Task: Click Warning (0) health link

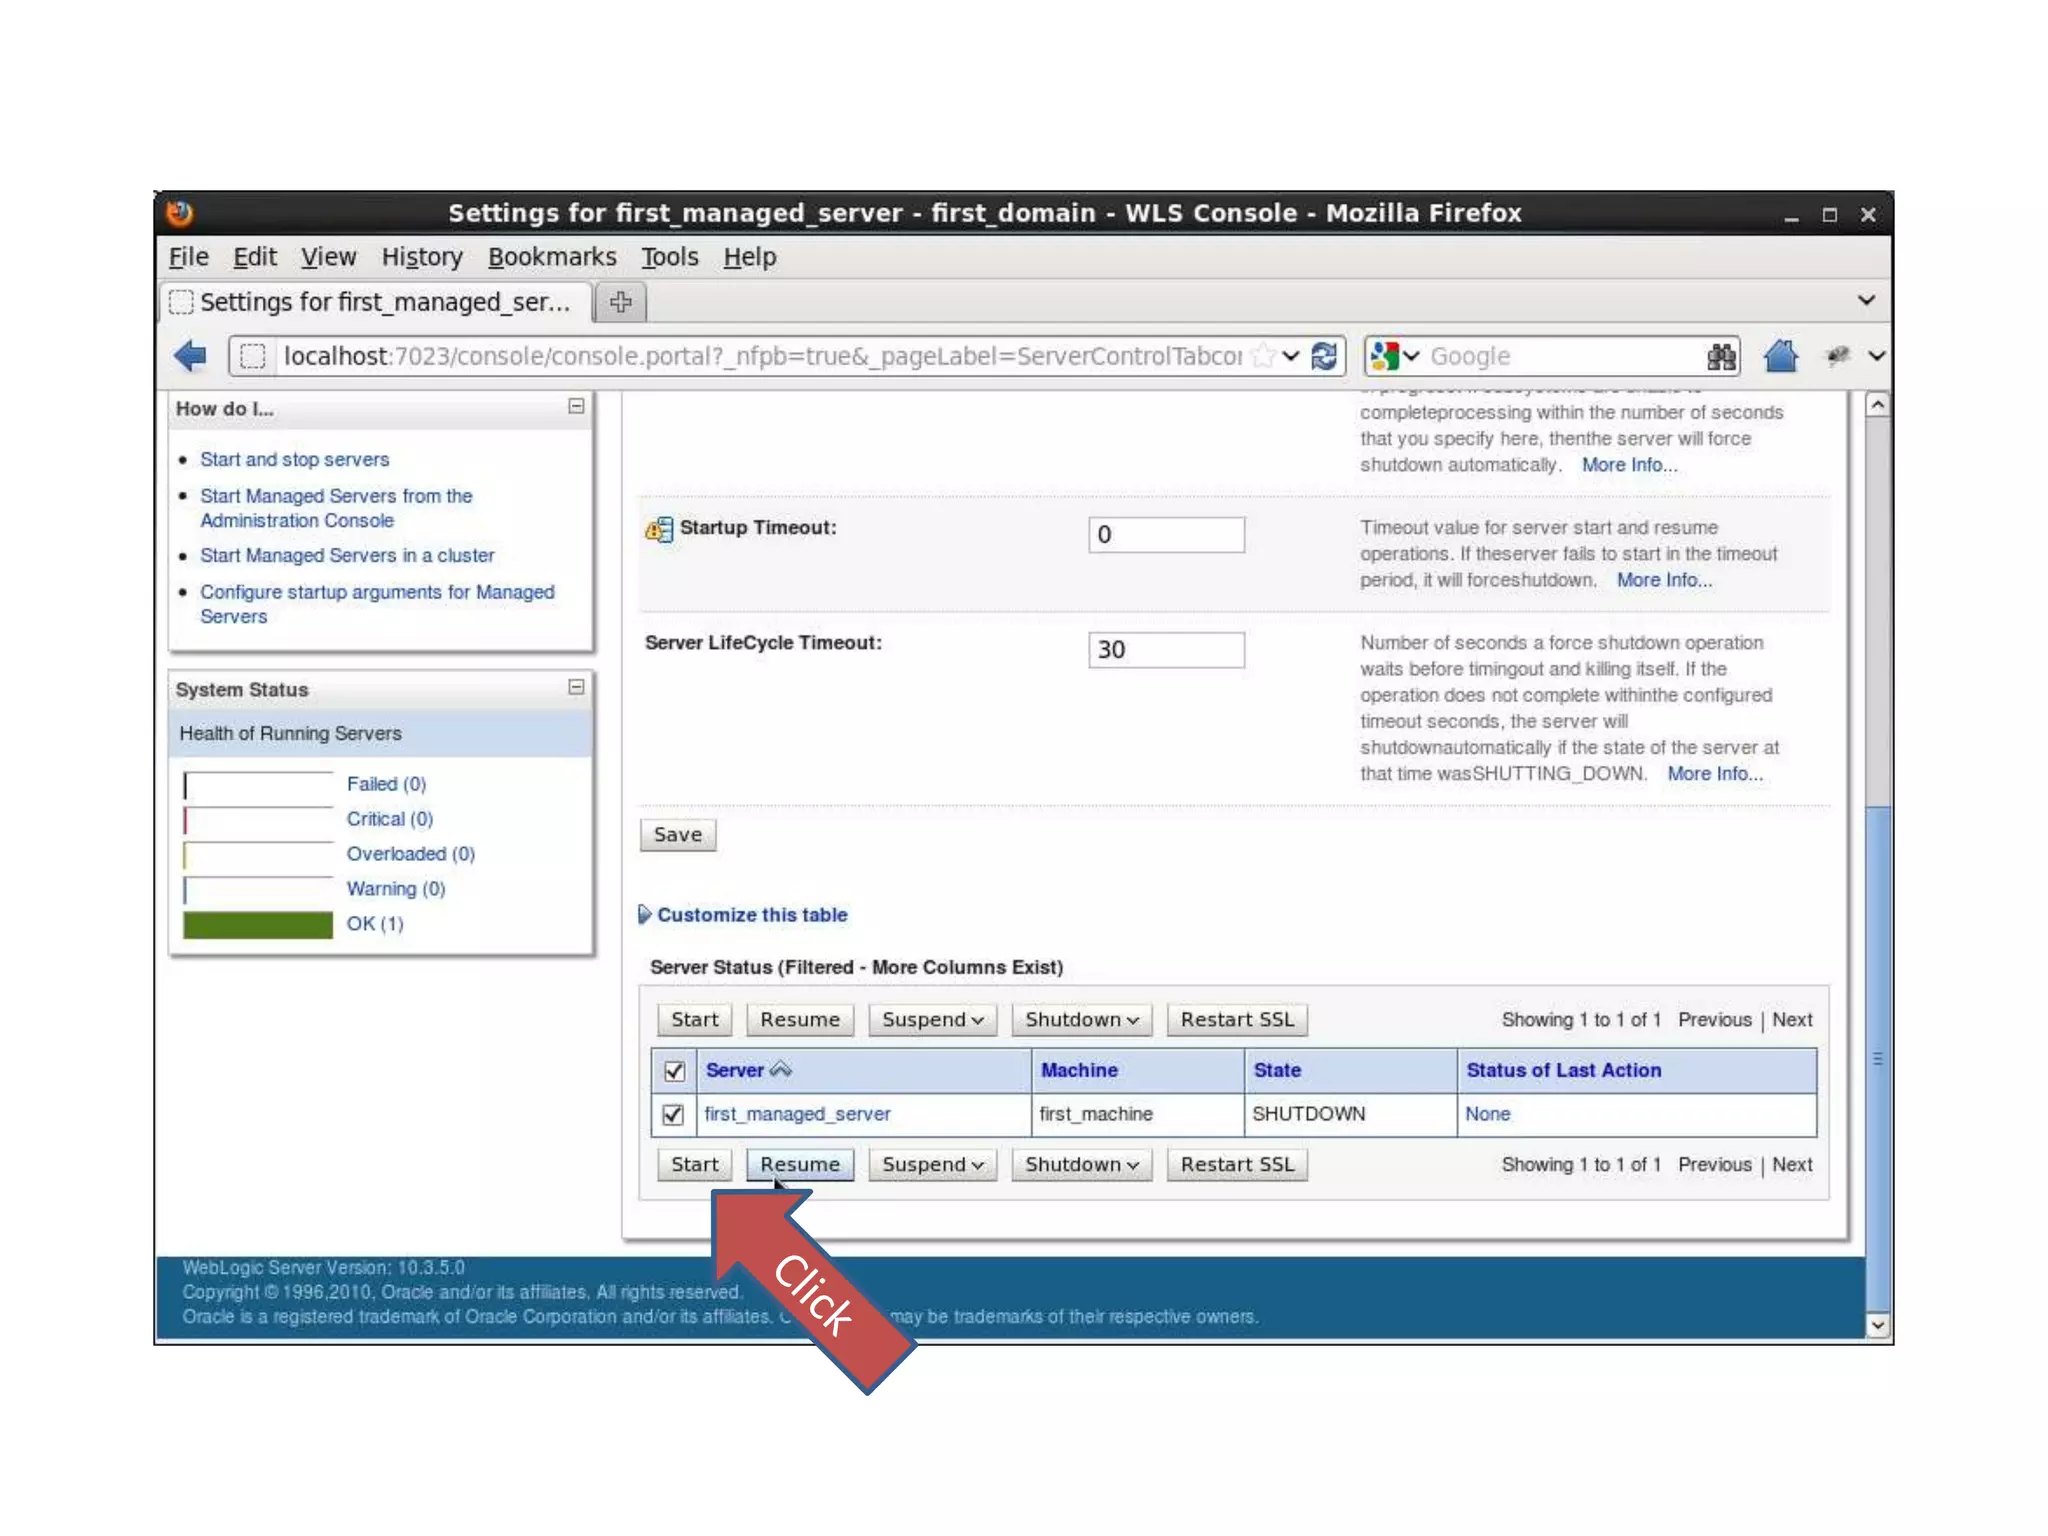Action: pyautogui.click(x=395, y=889)
